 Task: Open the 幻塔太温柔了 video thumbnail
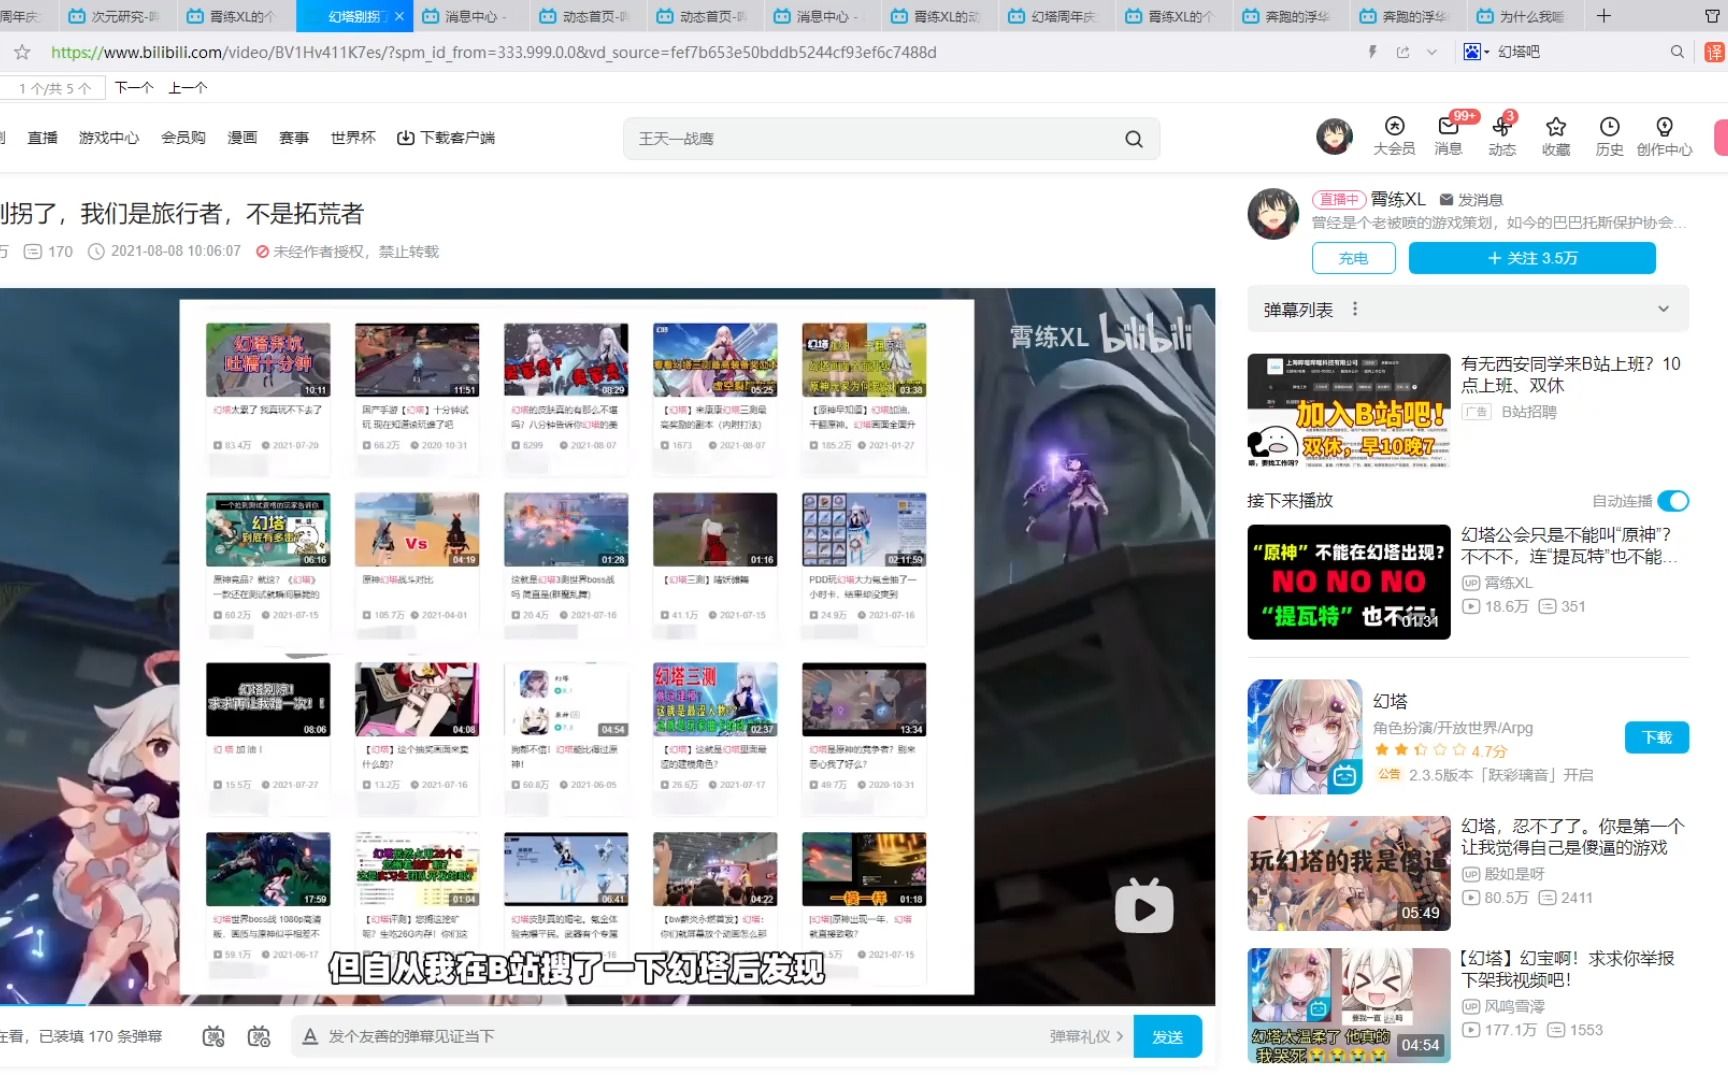tap(1349, 1005)
